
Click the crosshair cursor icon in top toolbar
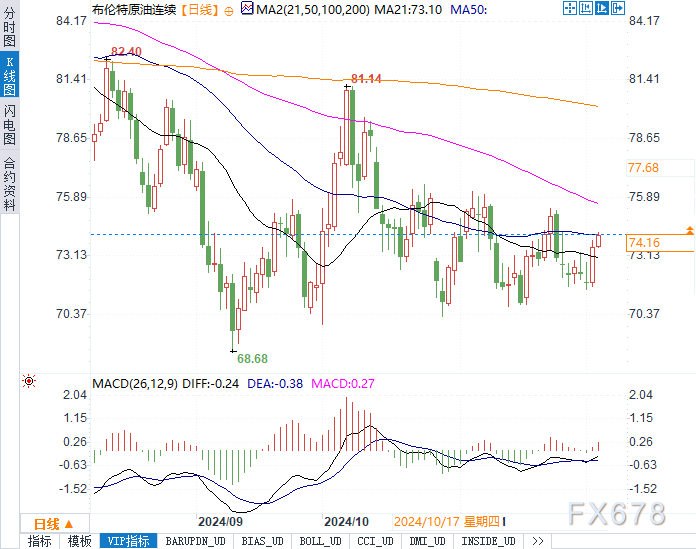[569, 8]
